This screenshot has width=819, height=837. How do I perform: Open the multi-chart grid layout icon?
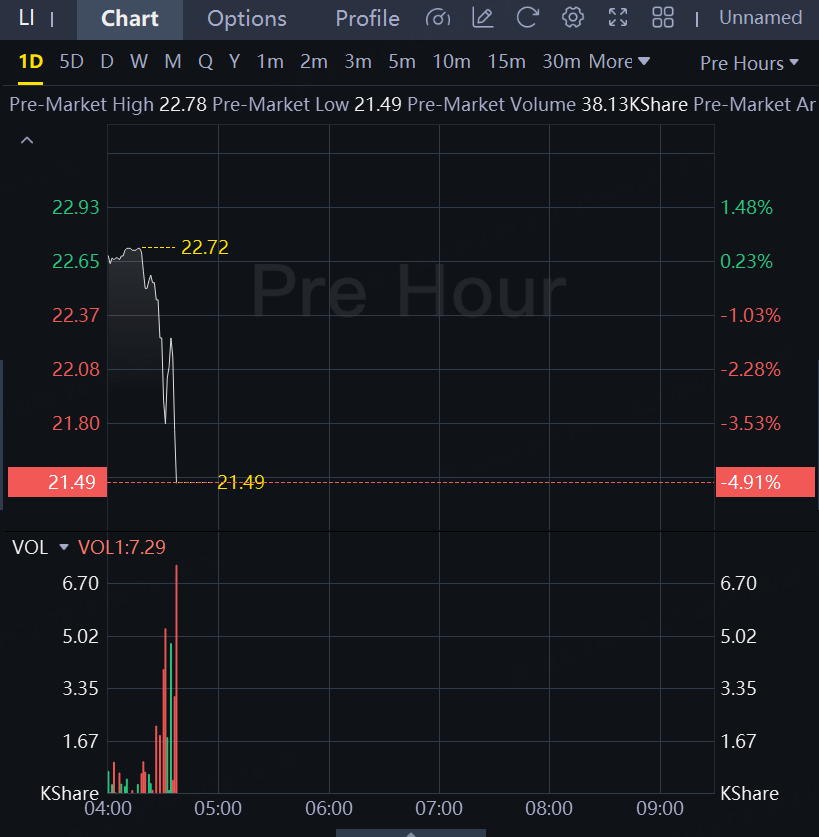663,18
